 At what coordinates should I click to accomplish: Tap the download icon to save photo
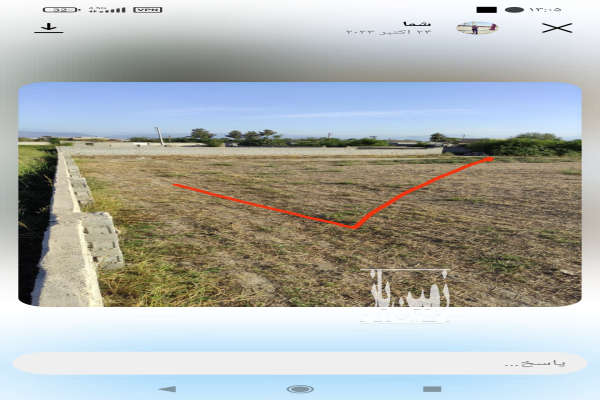point(47,28)
